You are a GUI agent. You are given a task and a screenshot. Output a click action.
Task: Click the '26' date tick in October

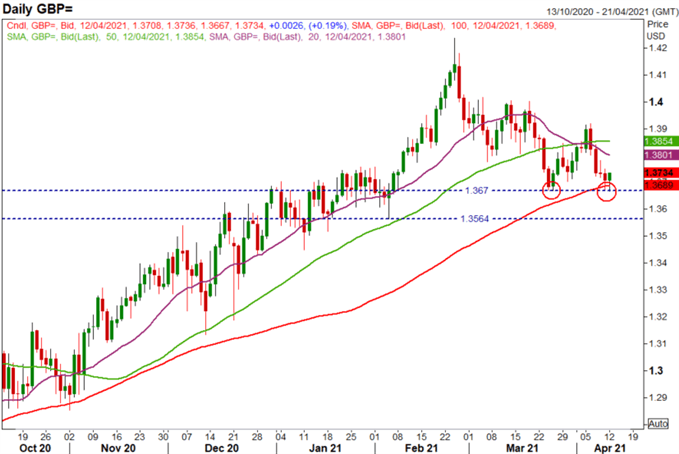pyautogui.click(x=46, y=437)
